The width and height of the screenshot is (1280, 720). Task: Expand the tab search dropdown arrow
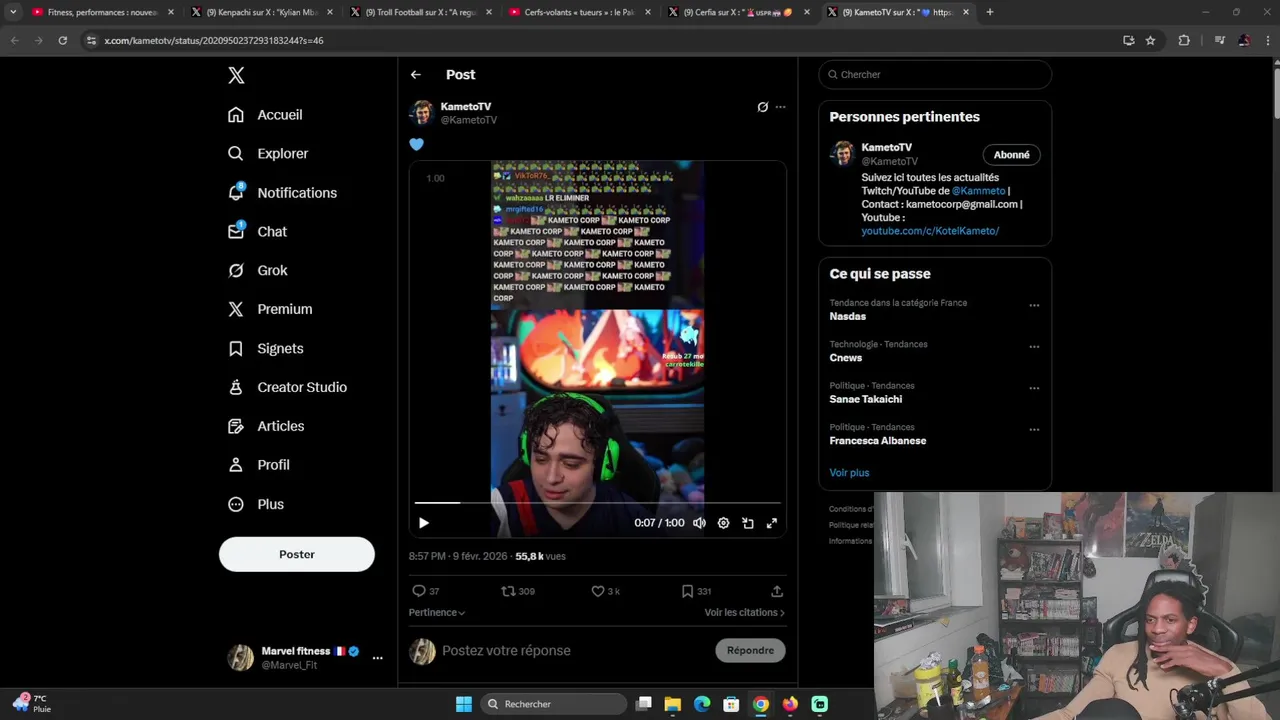13,12
